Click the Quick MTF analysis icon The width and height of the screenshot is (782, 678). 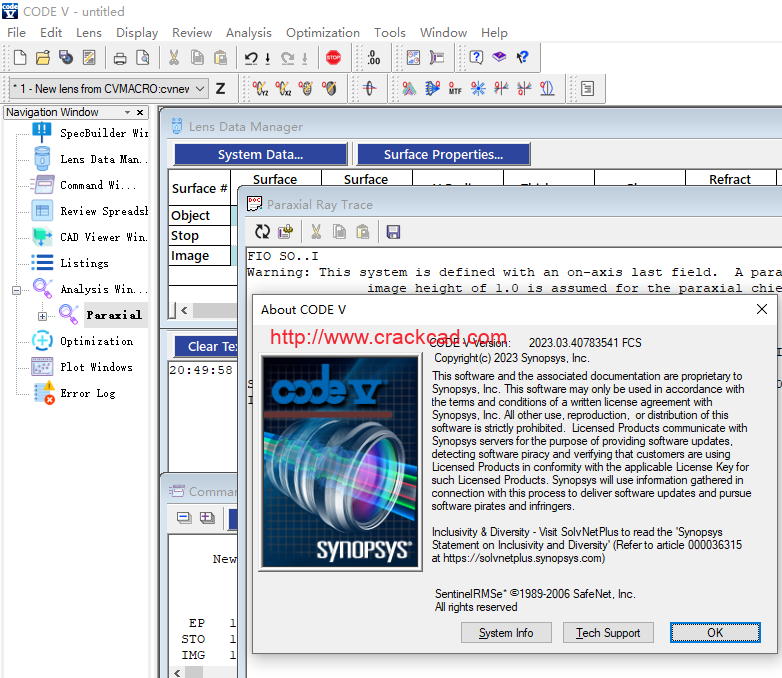(x=455, y=89)
